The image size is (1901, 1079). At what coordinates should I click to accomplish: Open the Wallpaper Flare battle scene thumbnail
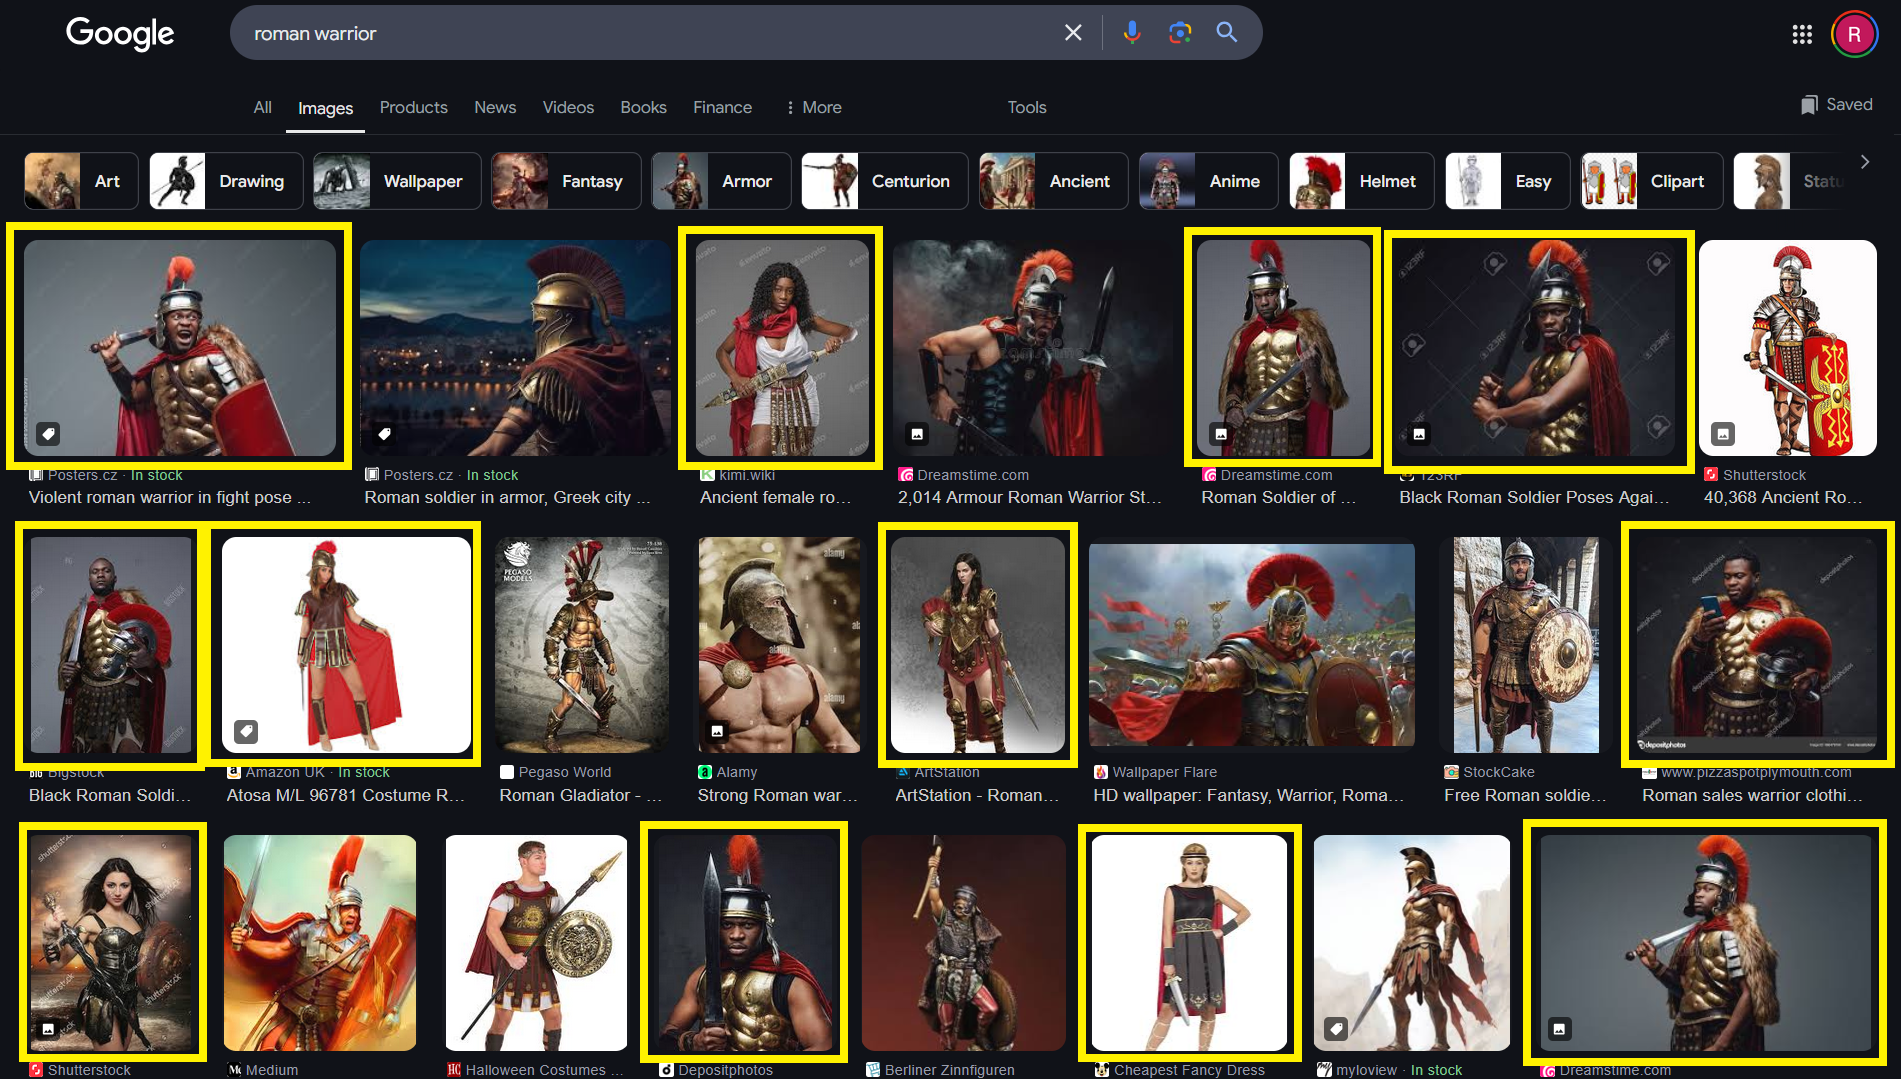(x=1252, y=645)
